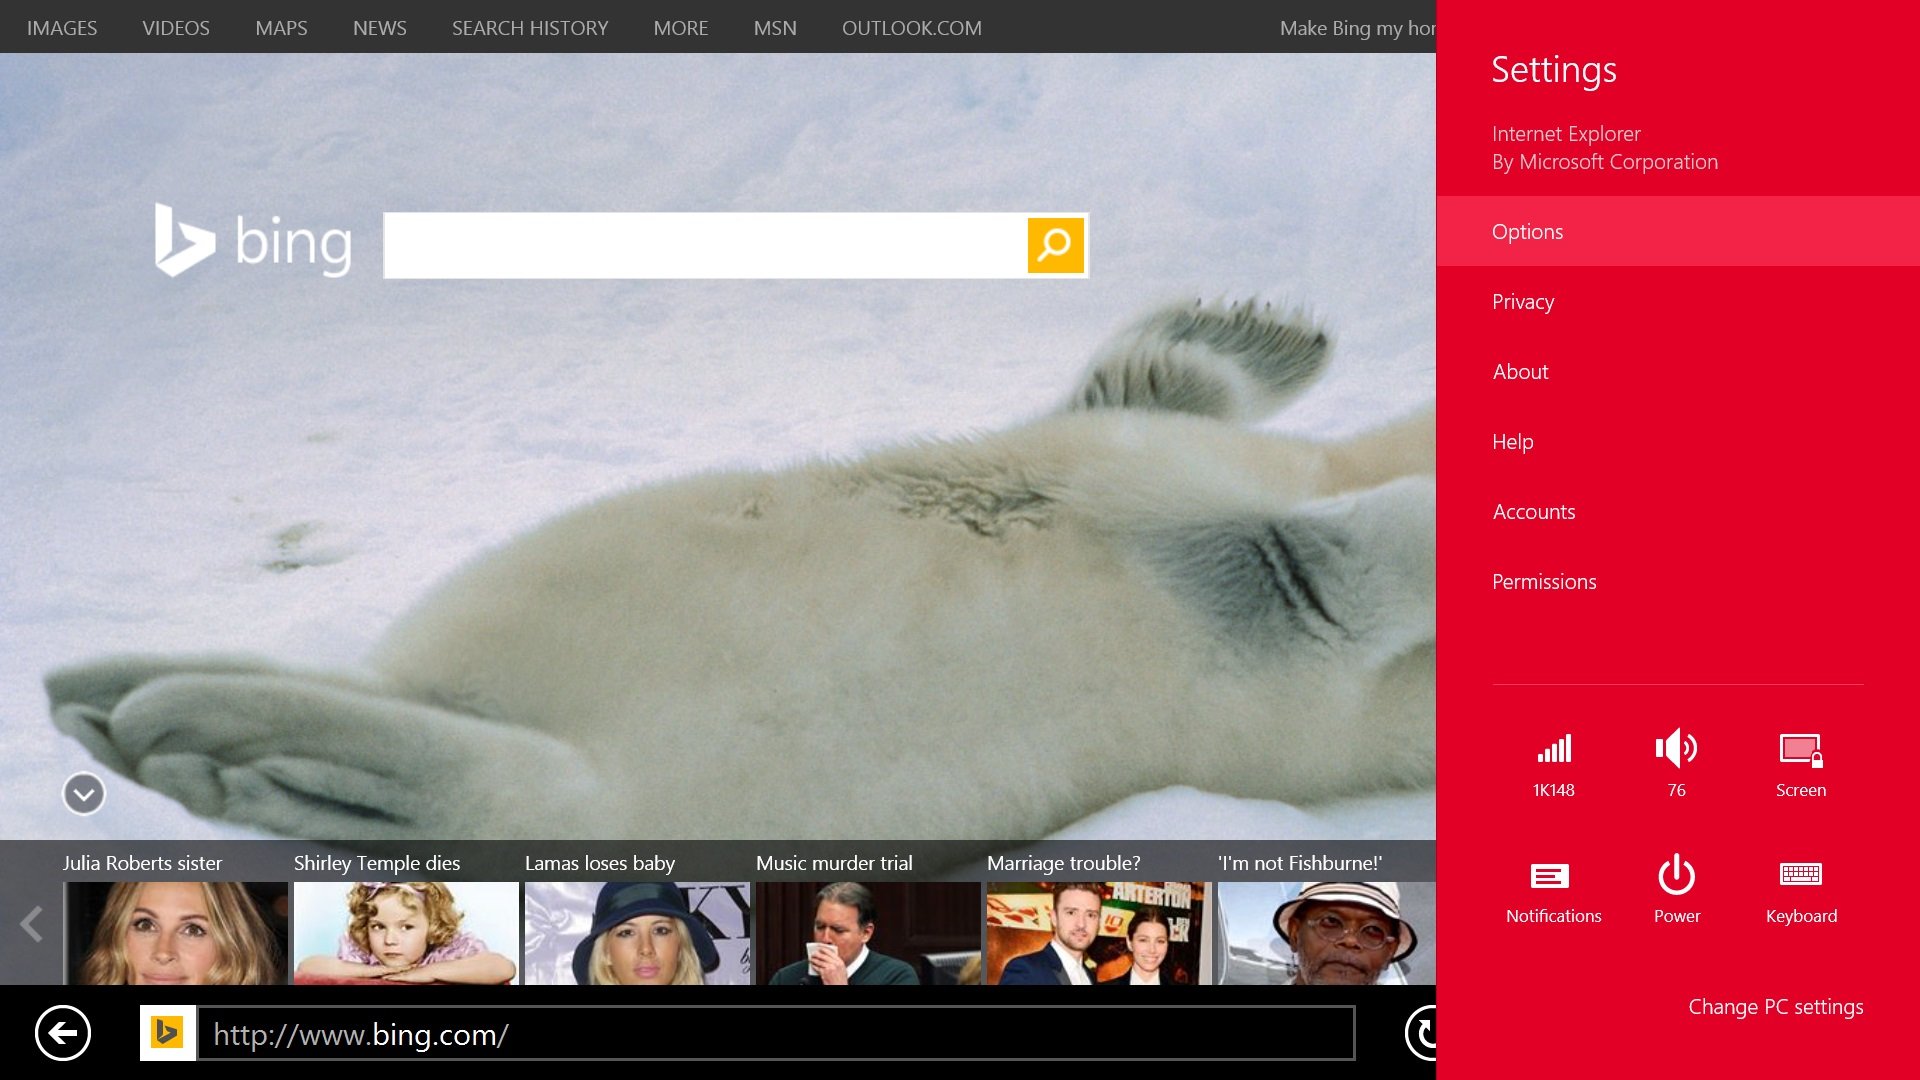Open the NEWS tab
The width and height of the screenshot is (1920, 1080).
(380, 28)
